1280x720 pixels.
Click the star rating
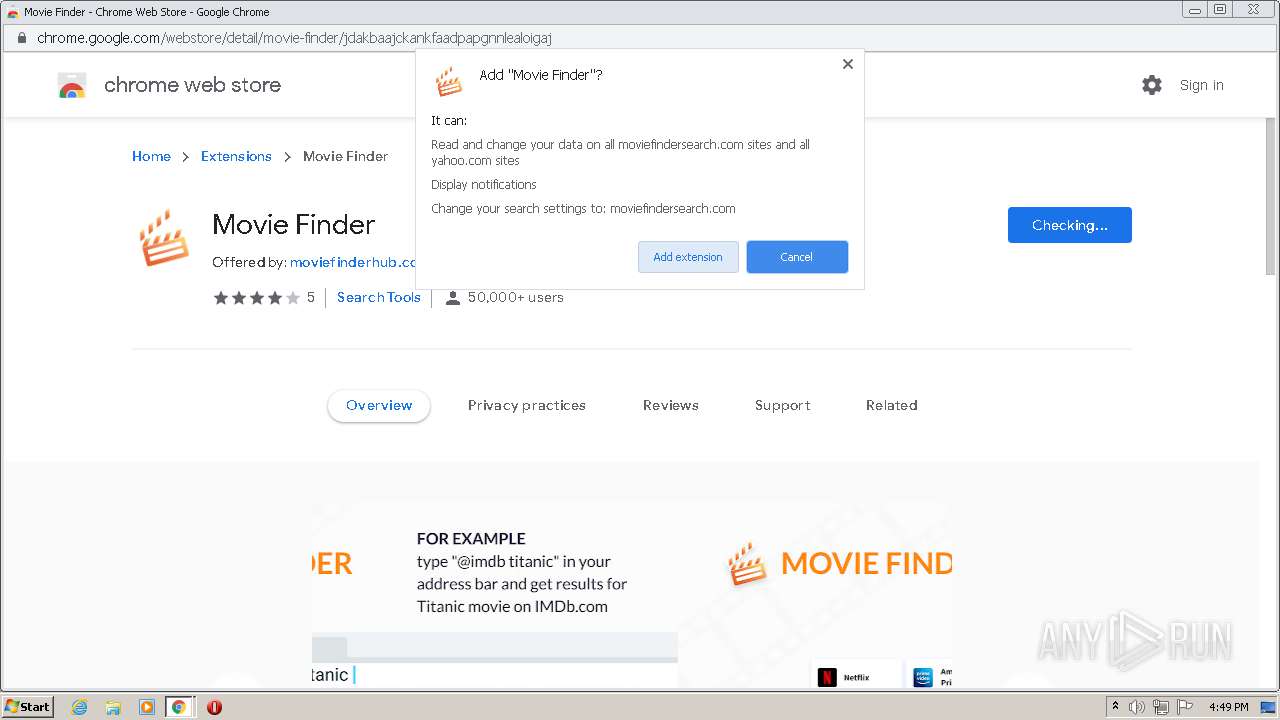tap(256, 297)
